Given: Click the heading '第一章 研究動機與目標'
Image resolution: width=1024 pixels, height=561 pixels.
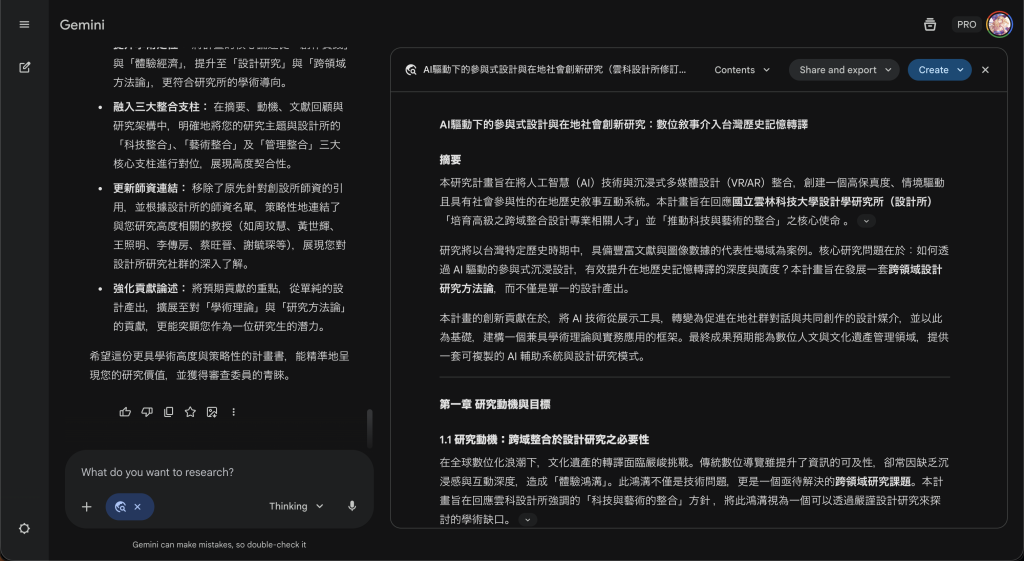Looking at the screenshot, I should pos(495,404).
